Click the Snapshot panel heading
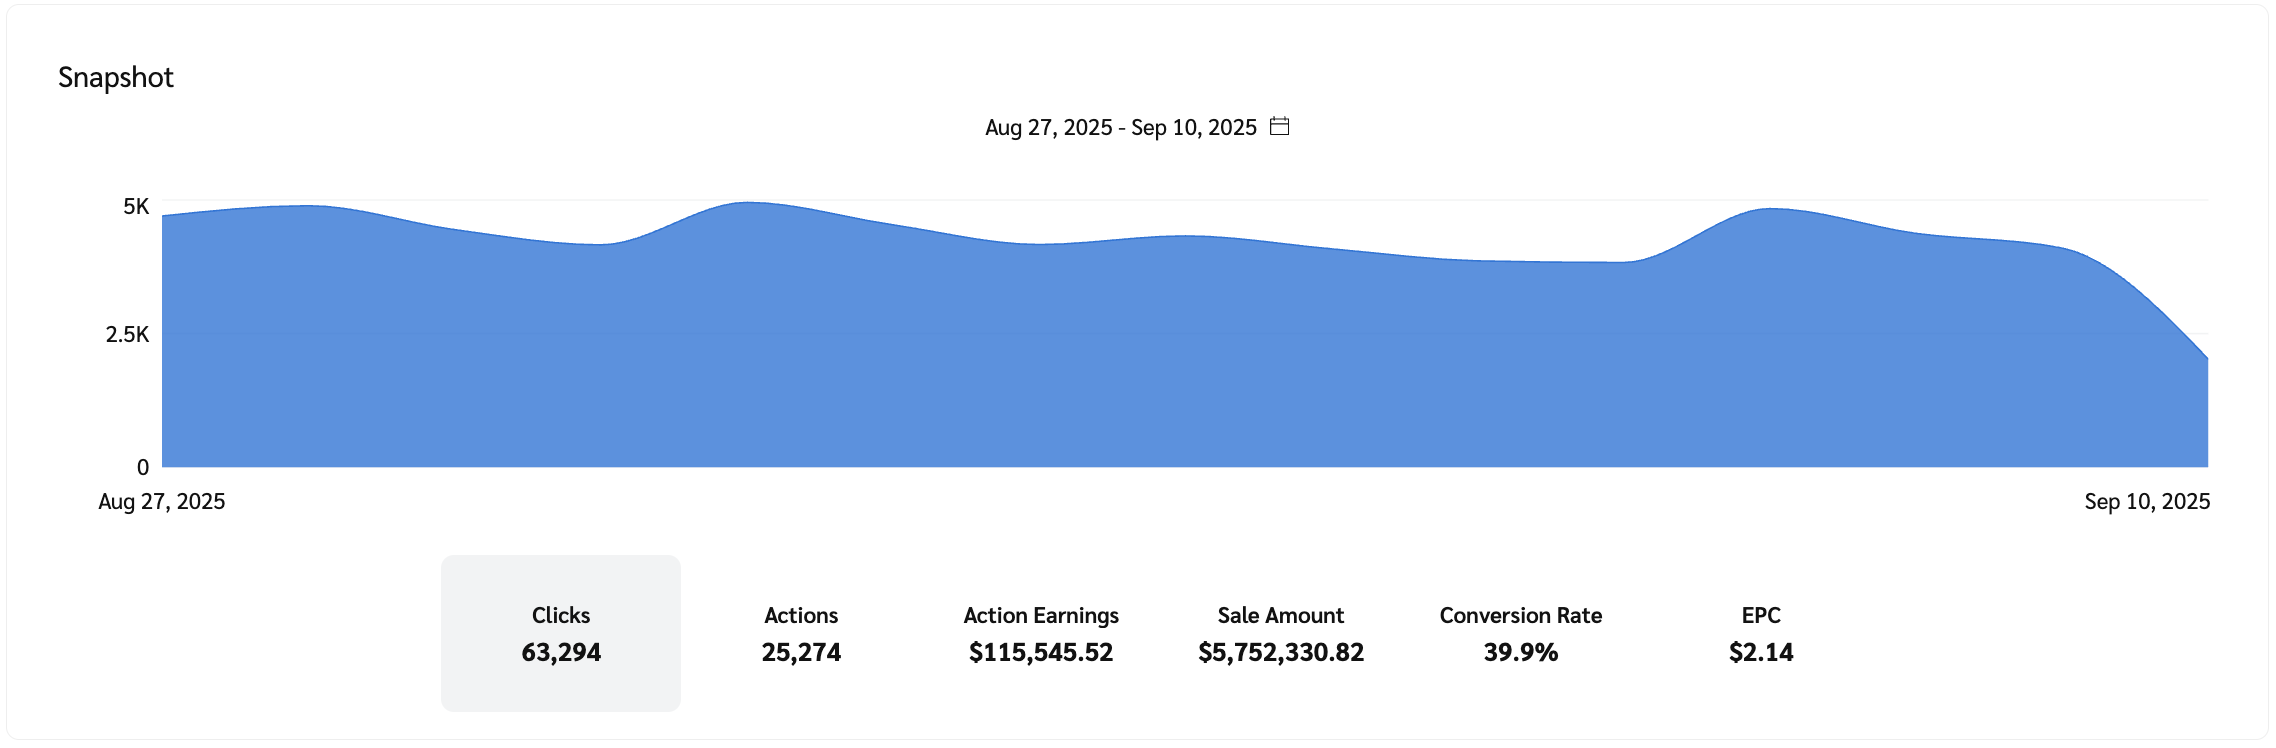2276x748 pixels. coord(116,77)
